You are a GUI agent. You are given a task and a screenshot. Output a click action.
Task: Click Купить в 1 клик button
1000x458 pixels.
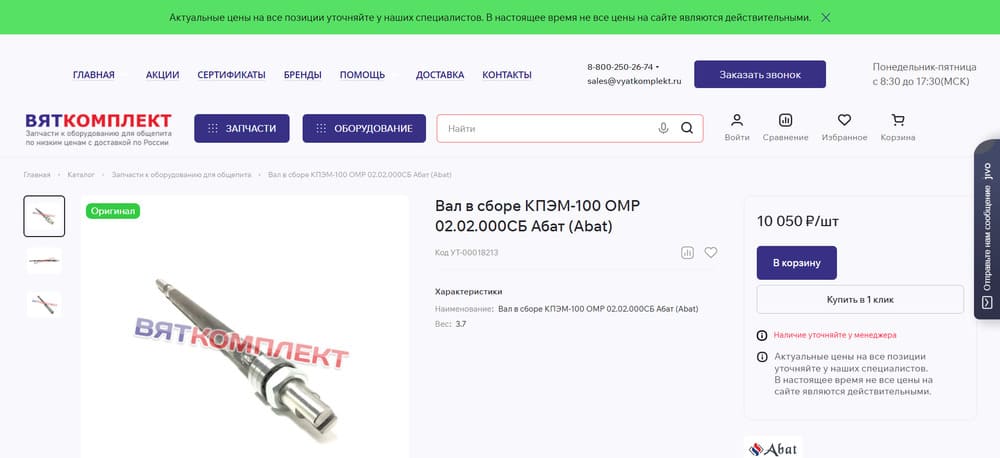pyautogui.click(x=860, y=299)
